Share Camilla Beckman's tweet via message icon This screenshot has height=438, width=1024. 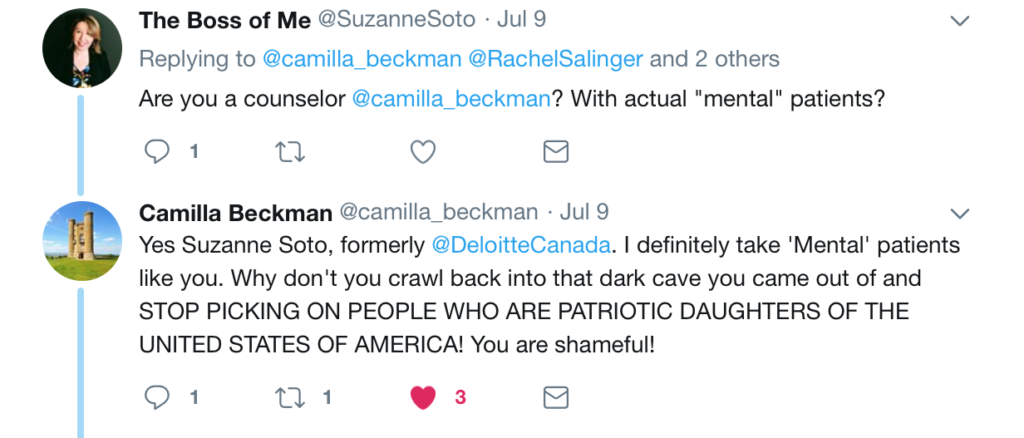[555, 397]
